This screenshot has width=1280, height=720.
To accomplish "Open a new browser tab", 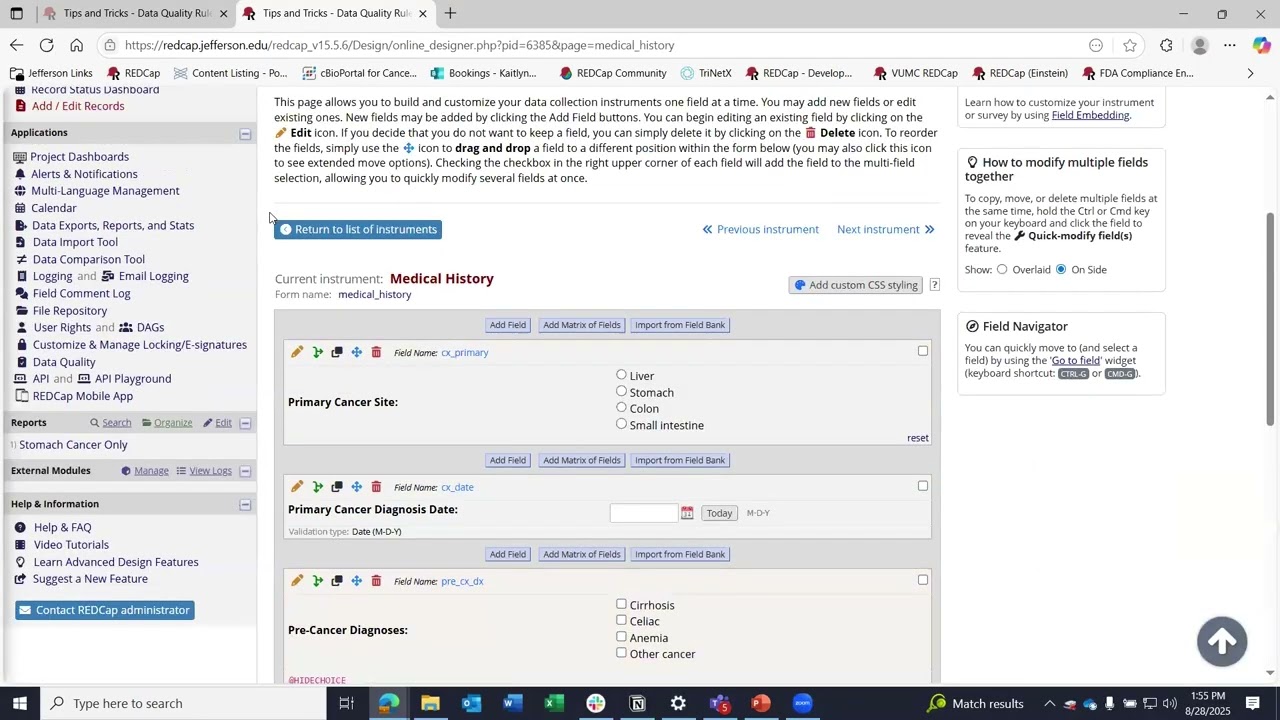I will pos(451,13).
